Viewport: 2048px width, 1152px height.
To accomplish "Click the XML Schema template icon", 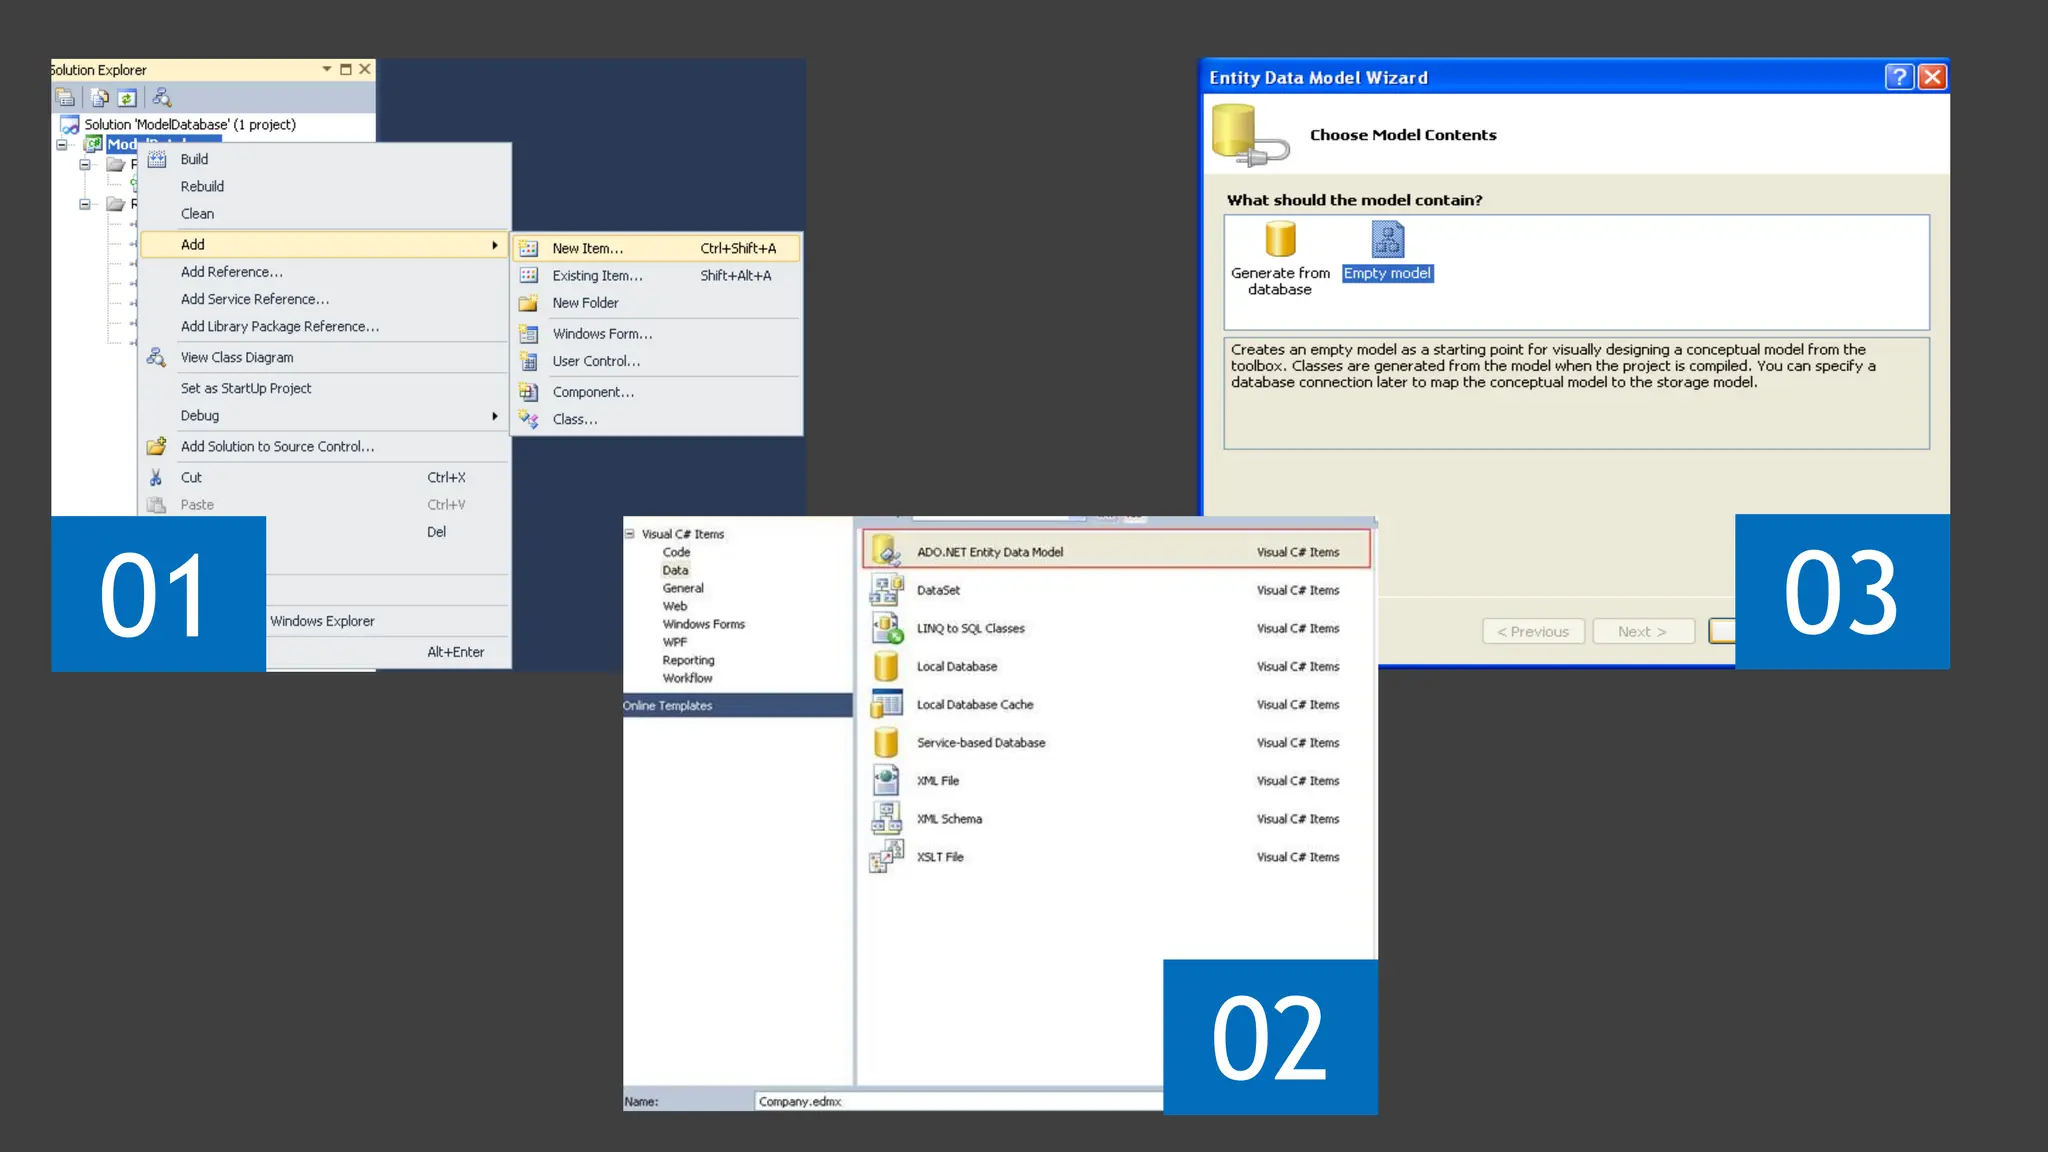I will [885, 819].
